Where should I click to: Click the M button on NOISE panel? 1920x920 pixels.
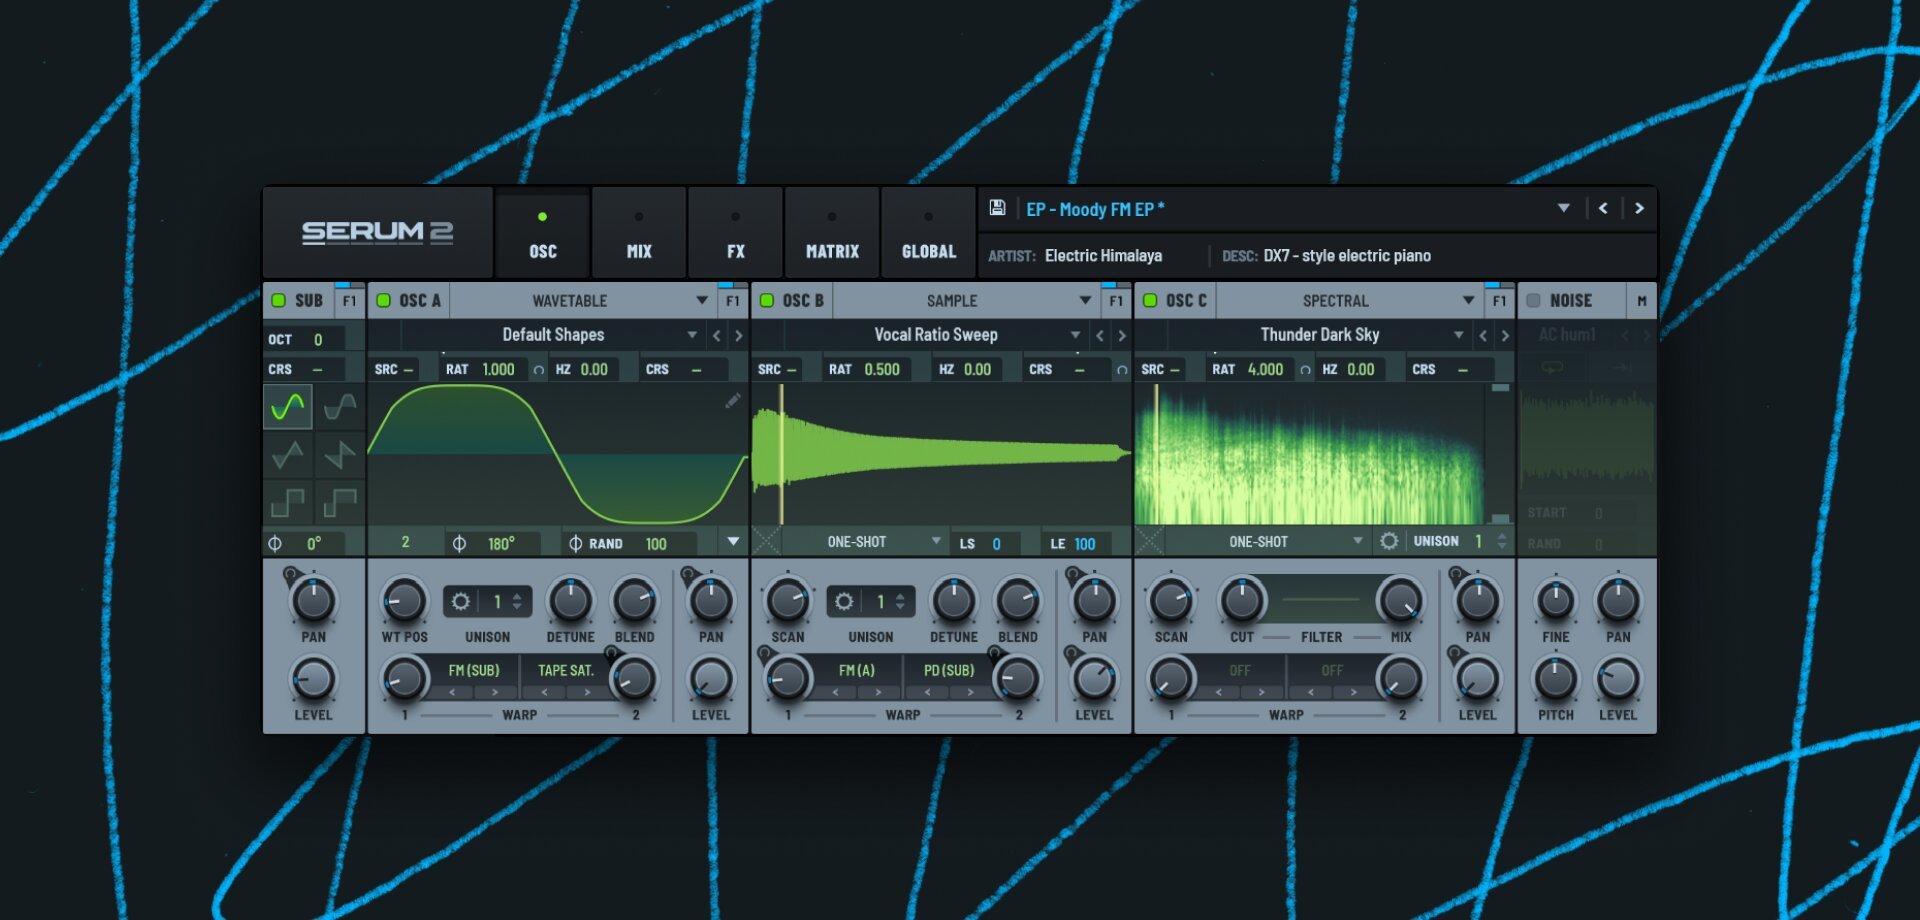[1641, 300]
